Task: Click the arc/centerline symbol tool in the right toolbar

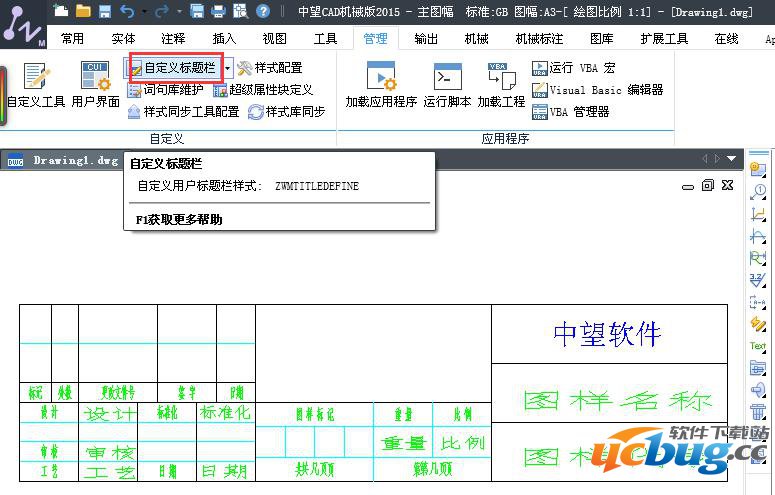Action: tap(757, 236)
